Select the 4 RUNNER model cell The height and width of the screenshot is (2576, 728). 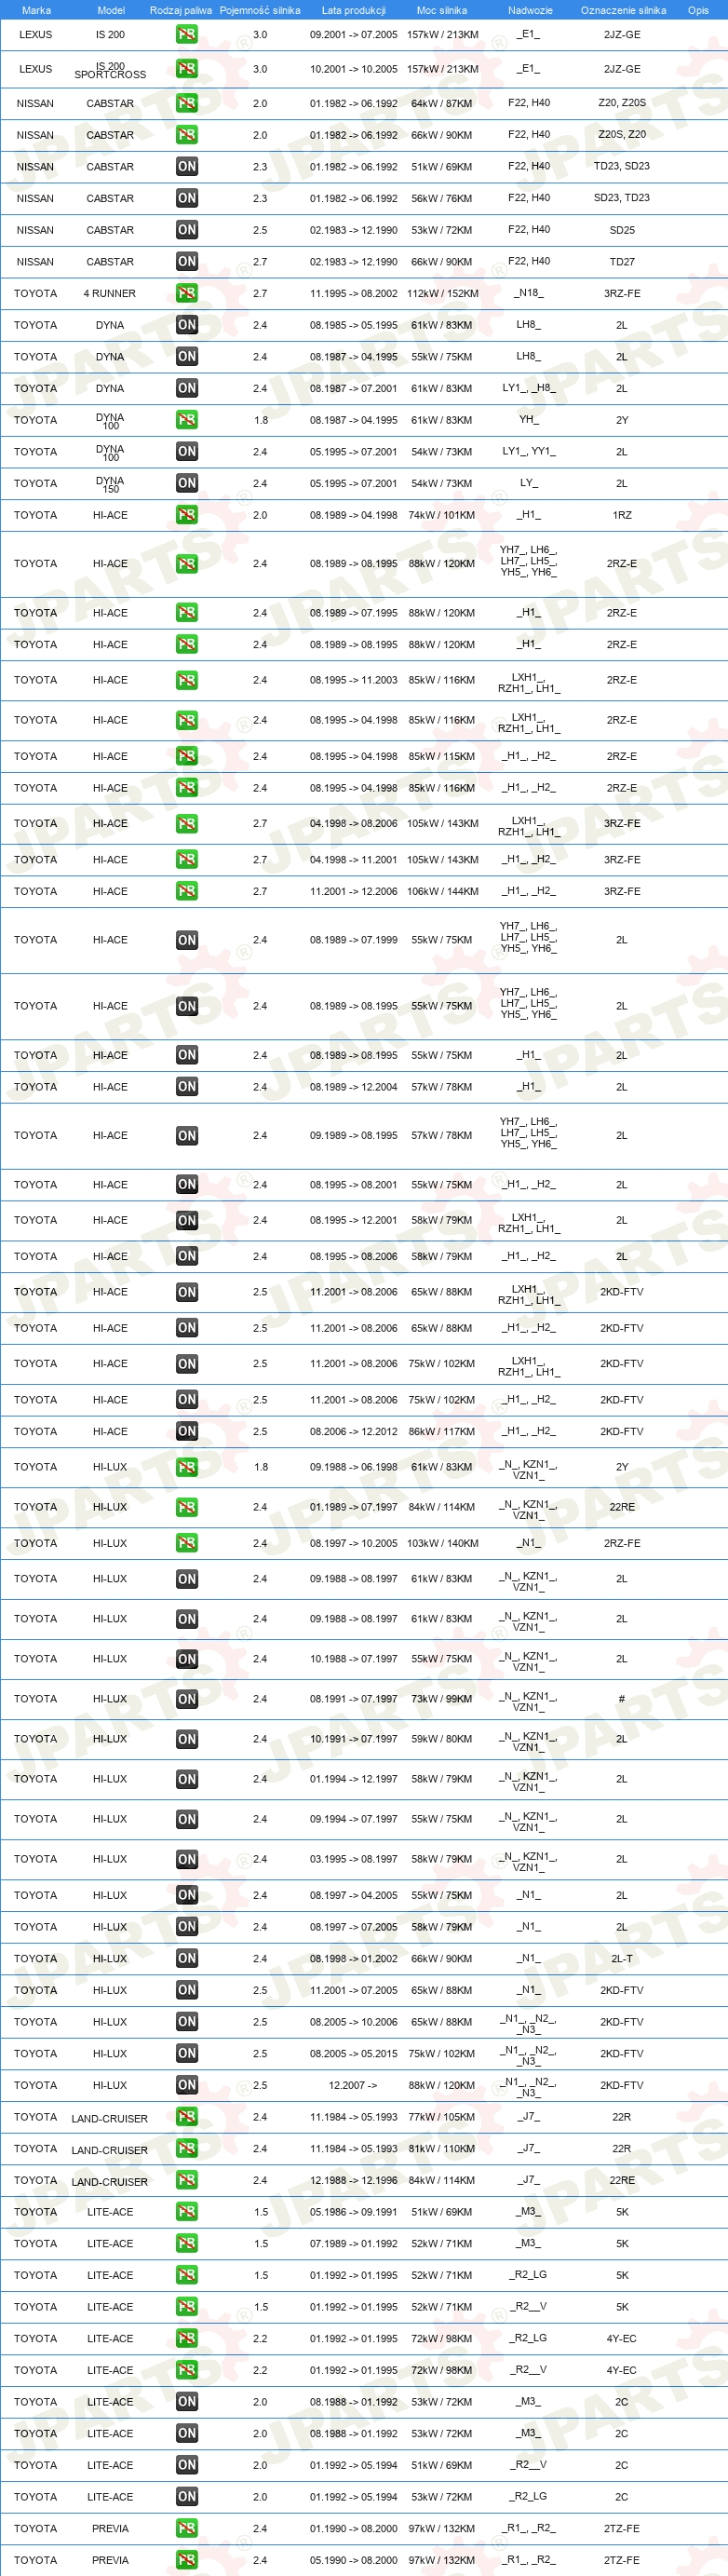110,294
